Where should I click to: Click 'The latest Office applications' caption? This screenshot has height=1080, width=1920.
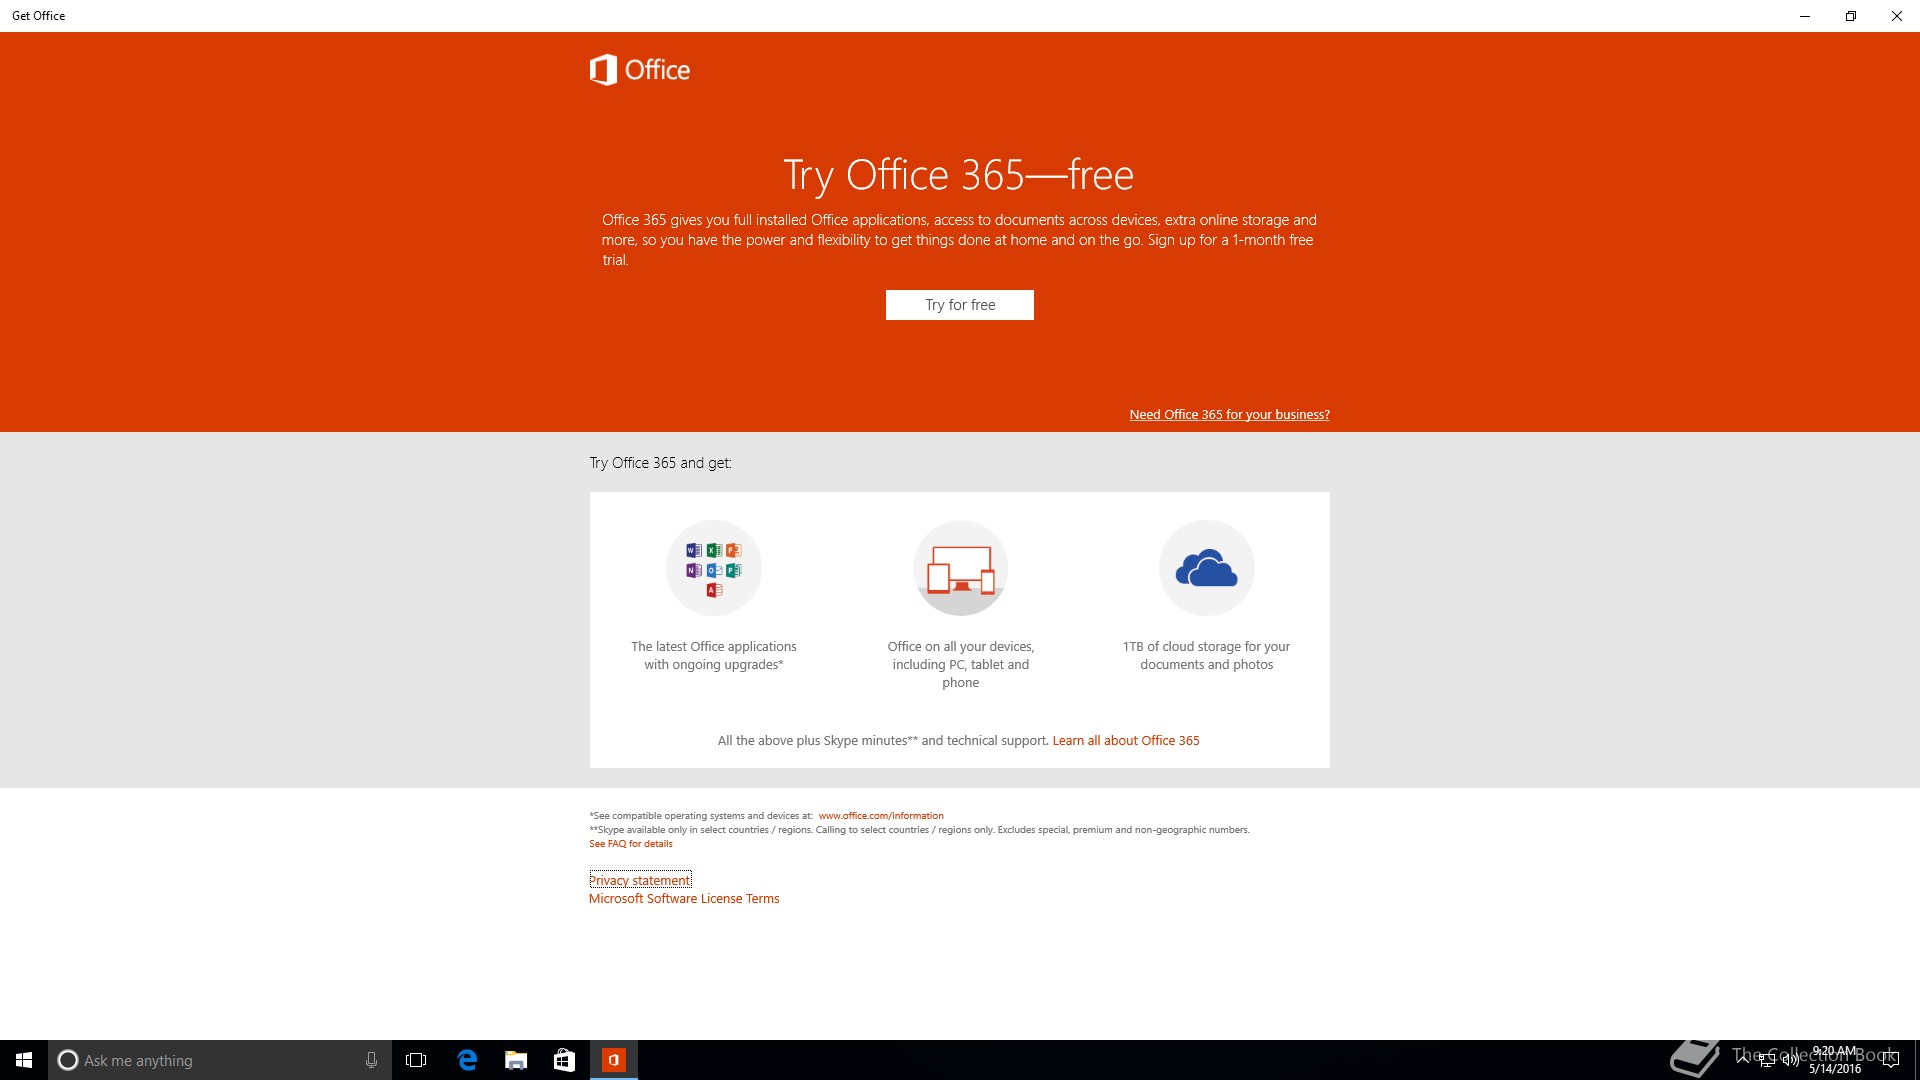pyautogui.click(x=714, y=656)
